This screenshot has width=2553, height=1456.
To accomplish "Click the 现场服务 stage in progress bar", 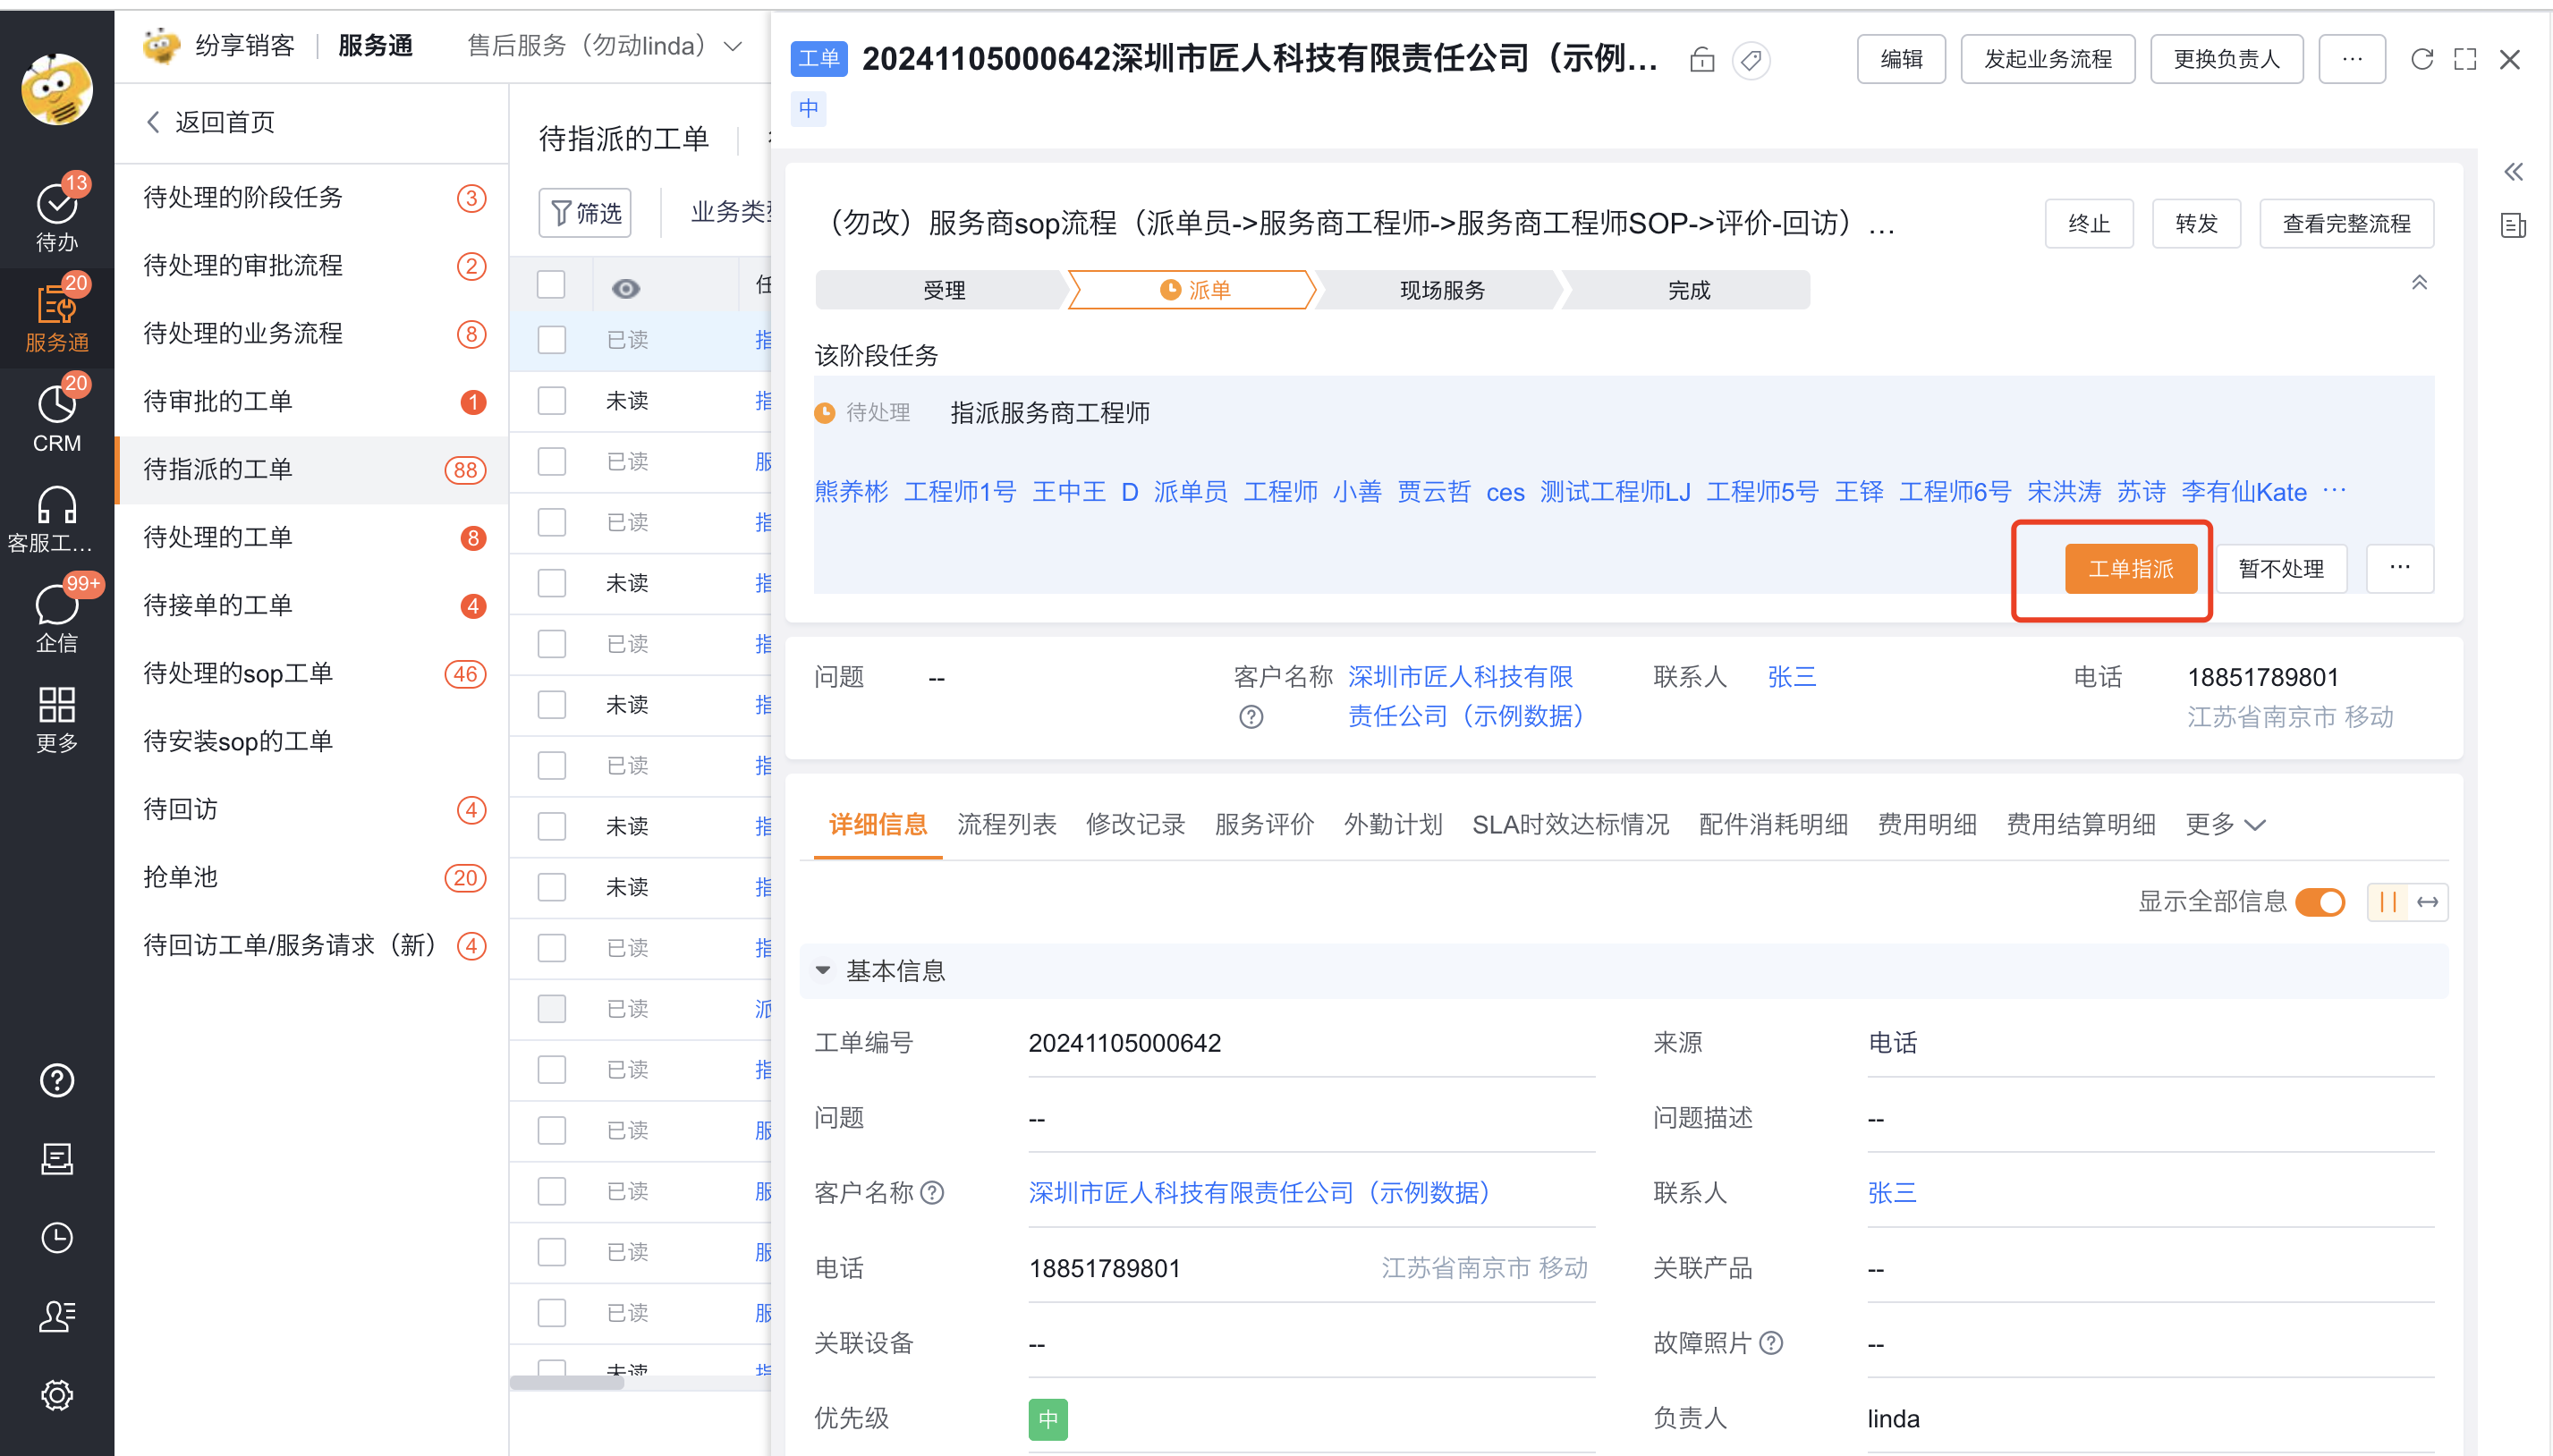I will click(x=1441, y=290).
